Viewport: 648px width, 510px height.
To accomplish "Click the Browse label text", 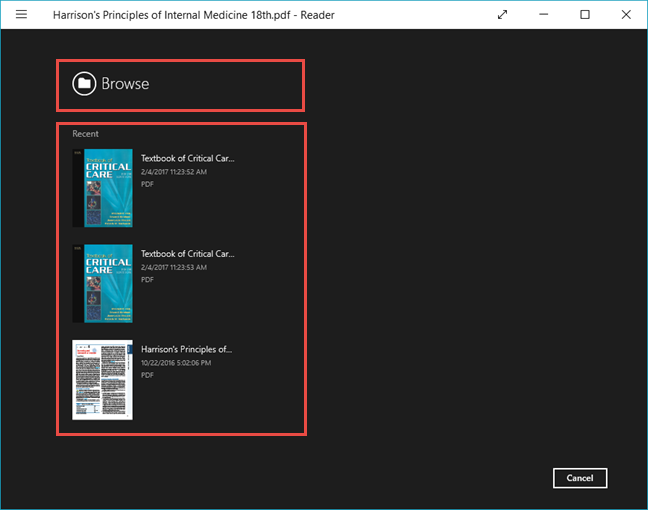I will pyautogui.click(x=125, y=84).
